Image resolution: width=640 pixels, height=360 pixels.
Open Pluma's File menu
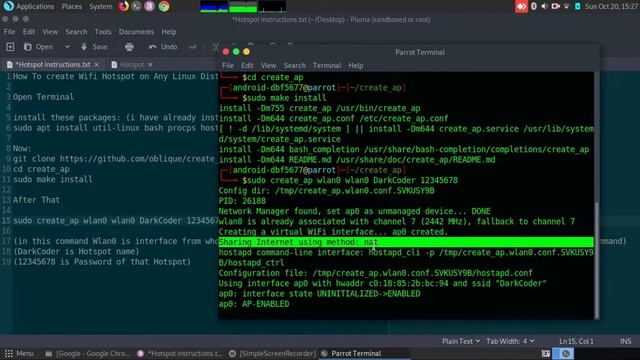coord(9,32)
